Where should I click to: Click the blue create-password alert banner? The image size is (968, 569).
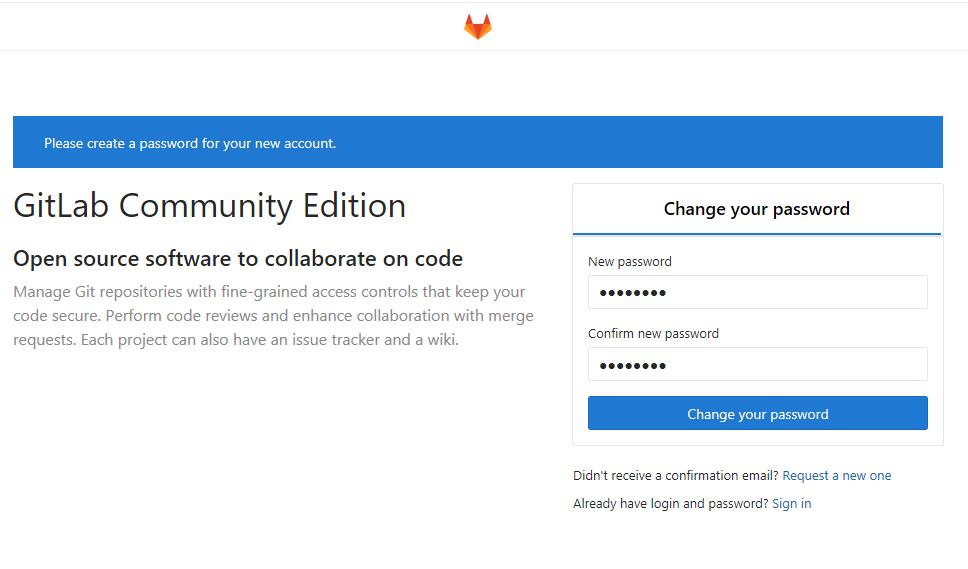pyautogui.click(x=478, y=142)
